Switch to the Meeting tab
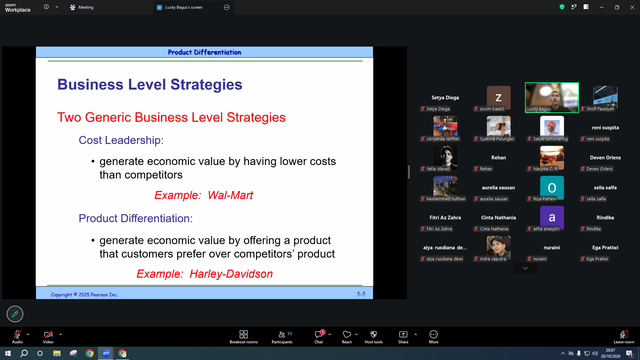640x360 pixels. pos(82,7)
